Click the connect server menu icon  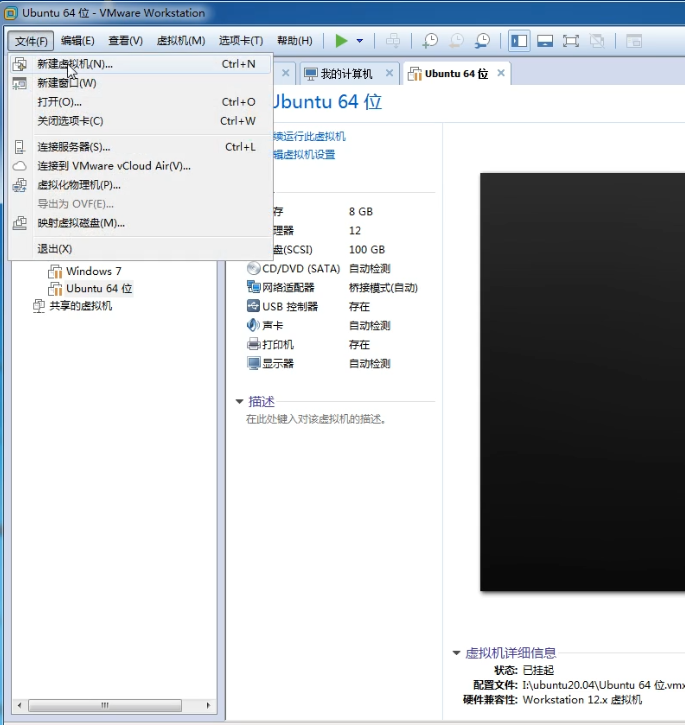tap(19, 147)
